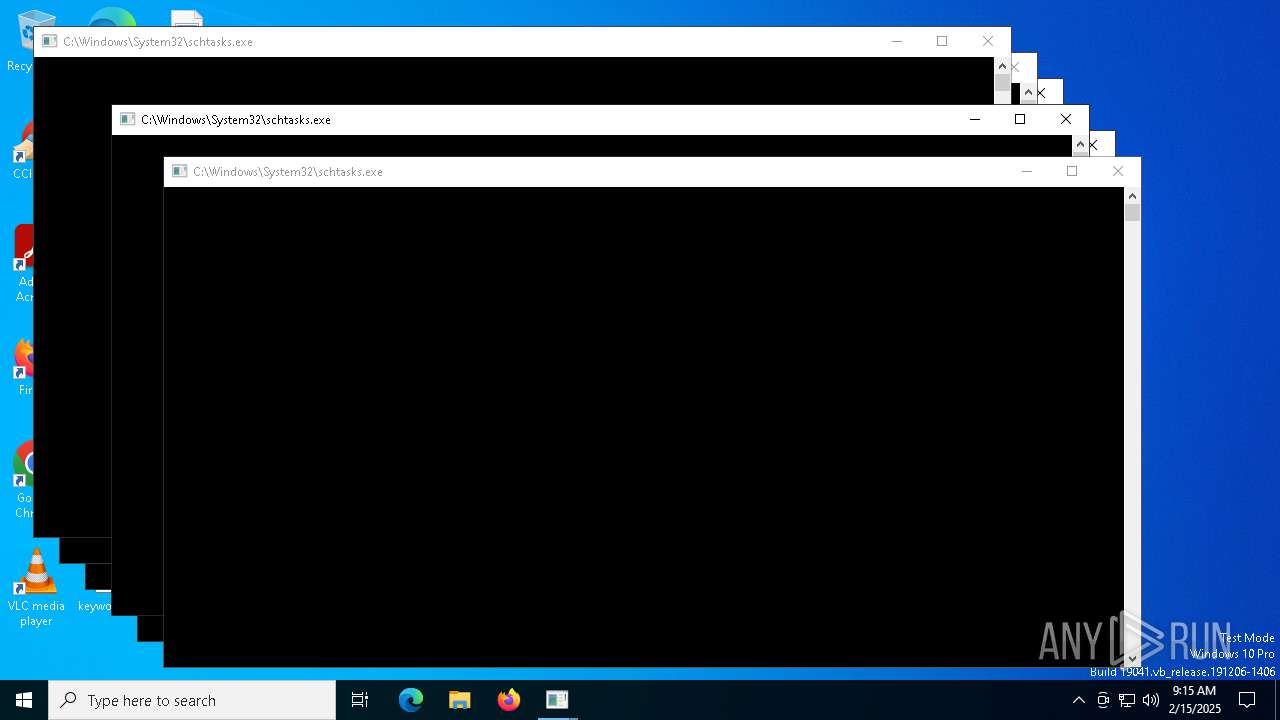
Task: Open the Recycle Bin desktop icon
Action: pos(20,42)
